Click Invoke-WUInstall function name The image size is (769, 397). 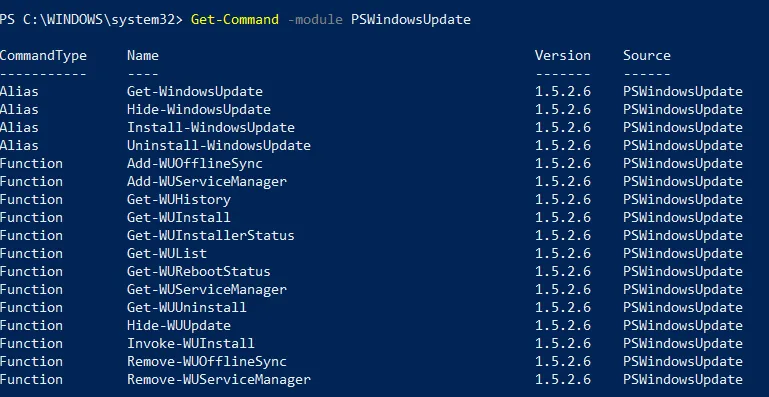[x=191, y=344]
